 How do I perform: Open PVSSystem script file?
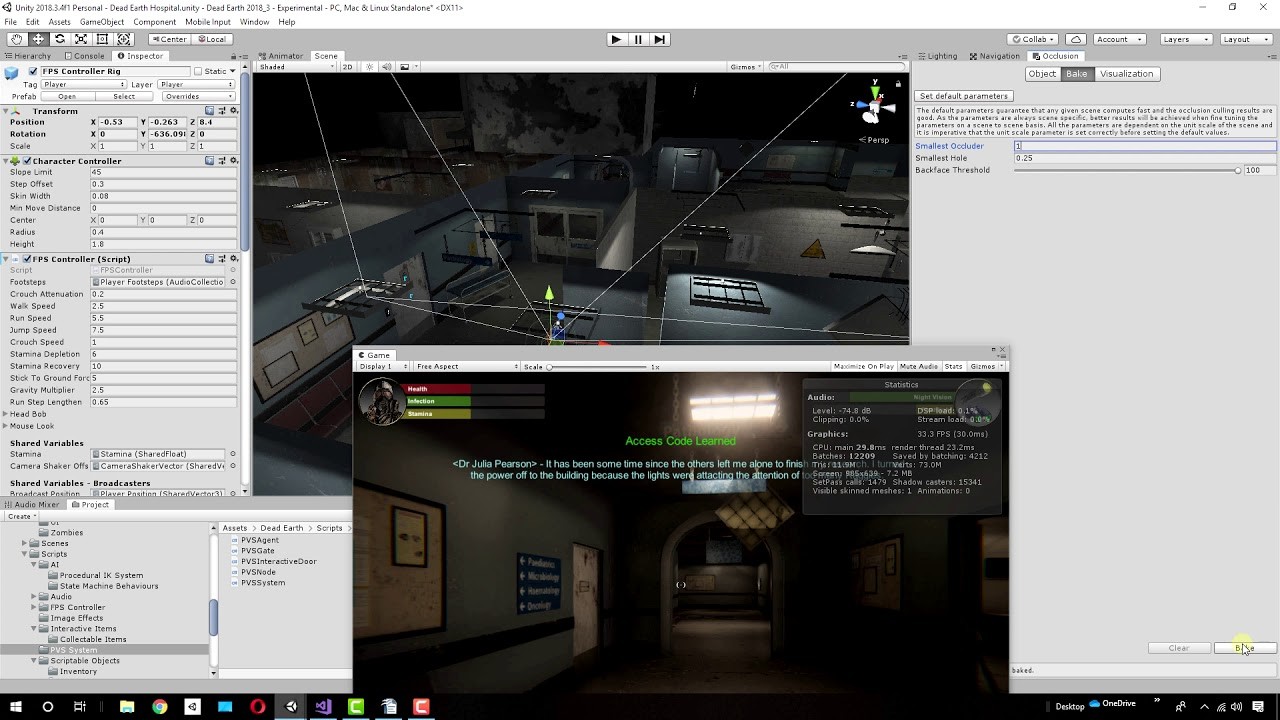click(263, 582)
